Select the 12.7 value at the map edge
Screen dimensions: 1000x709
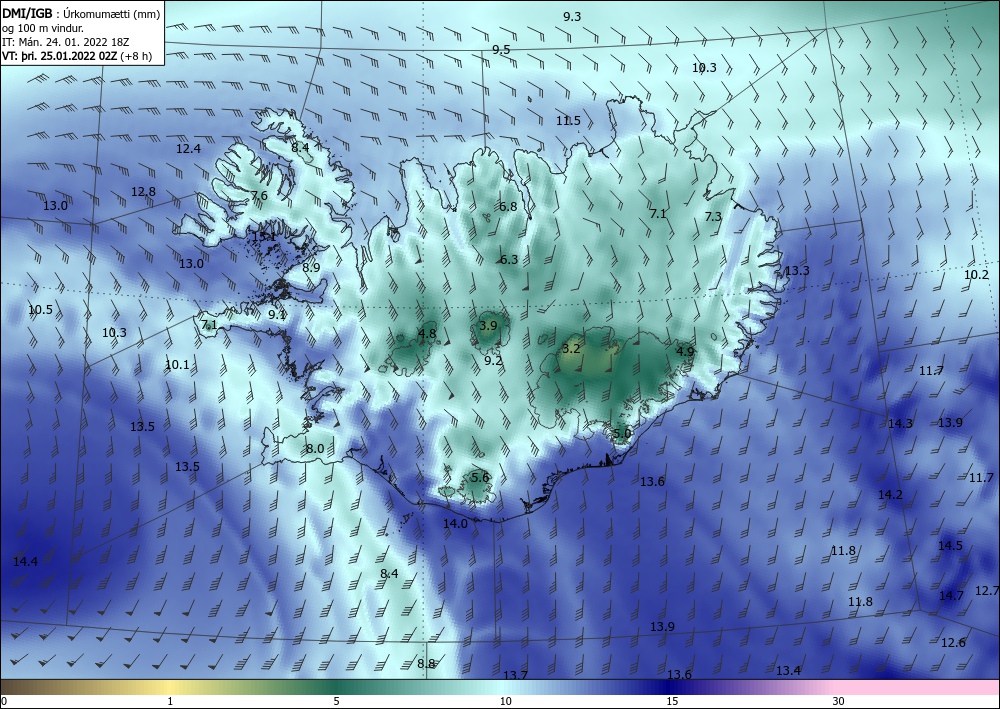coord(987,591)
